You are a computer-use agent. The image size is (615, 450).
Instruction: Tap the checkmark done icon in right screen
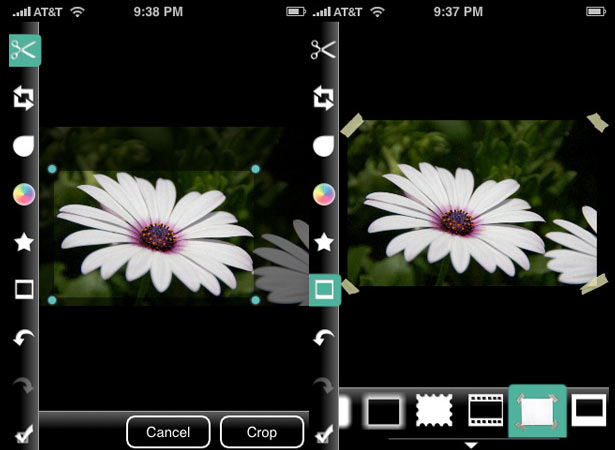pos(324,434)
